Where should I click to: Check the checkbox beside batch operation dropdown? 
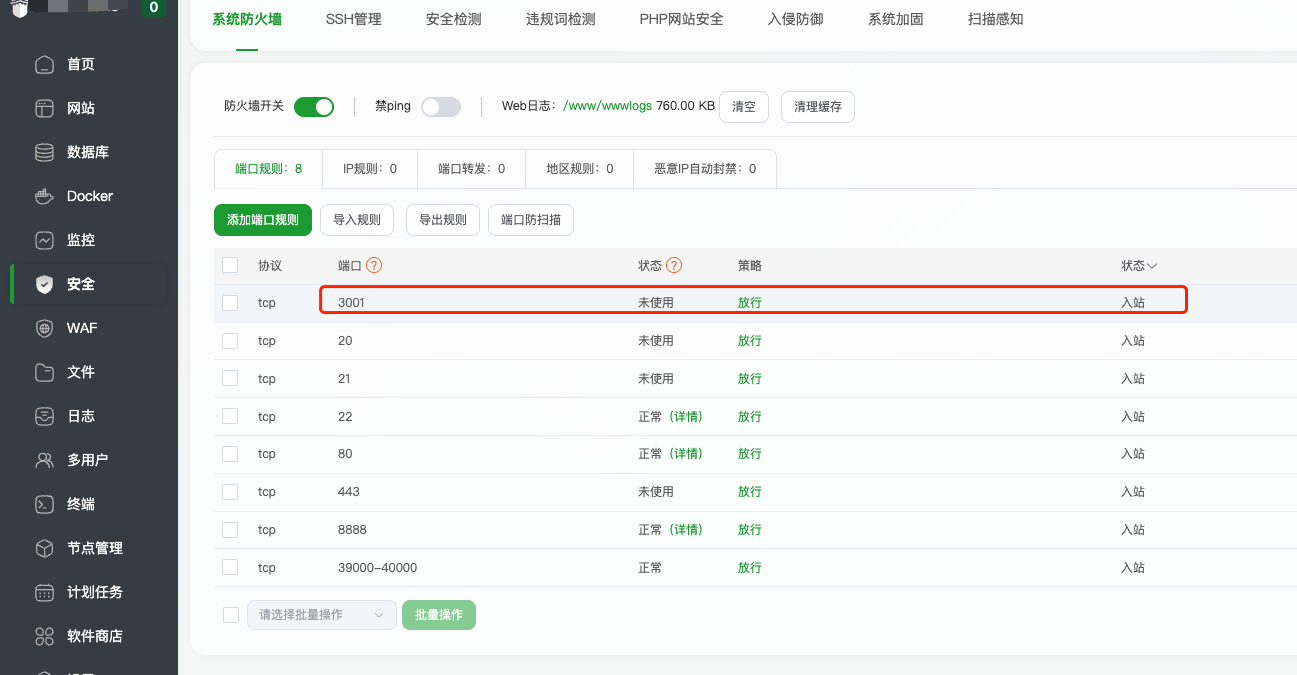tap(231, 615)
